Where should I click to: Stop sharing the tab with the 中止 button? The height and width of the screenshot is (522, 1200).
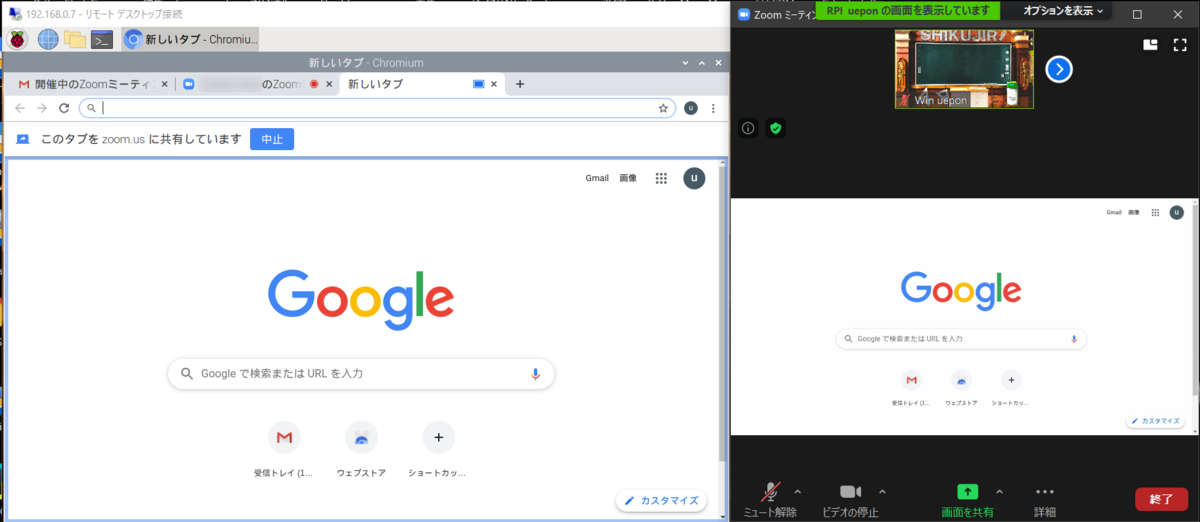(272, 139)
